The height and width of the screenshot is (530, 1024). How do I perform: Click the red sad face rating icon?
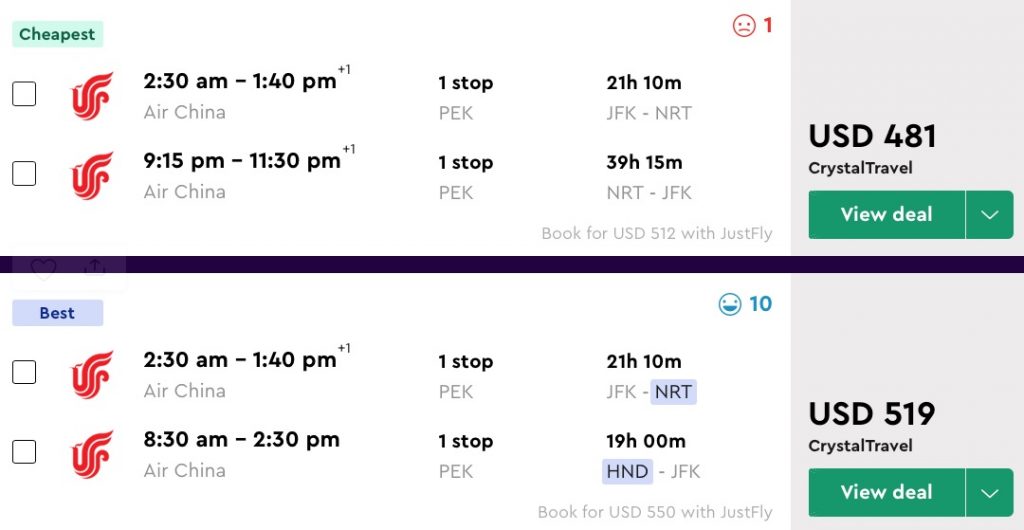743,26
